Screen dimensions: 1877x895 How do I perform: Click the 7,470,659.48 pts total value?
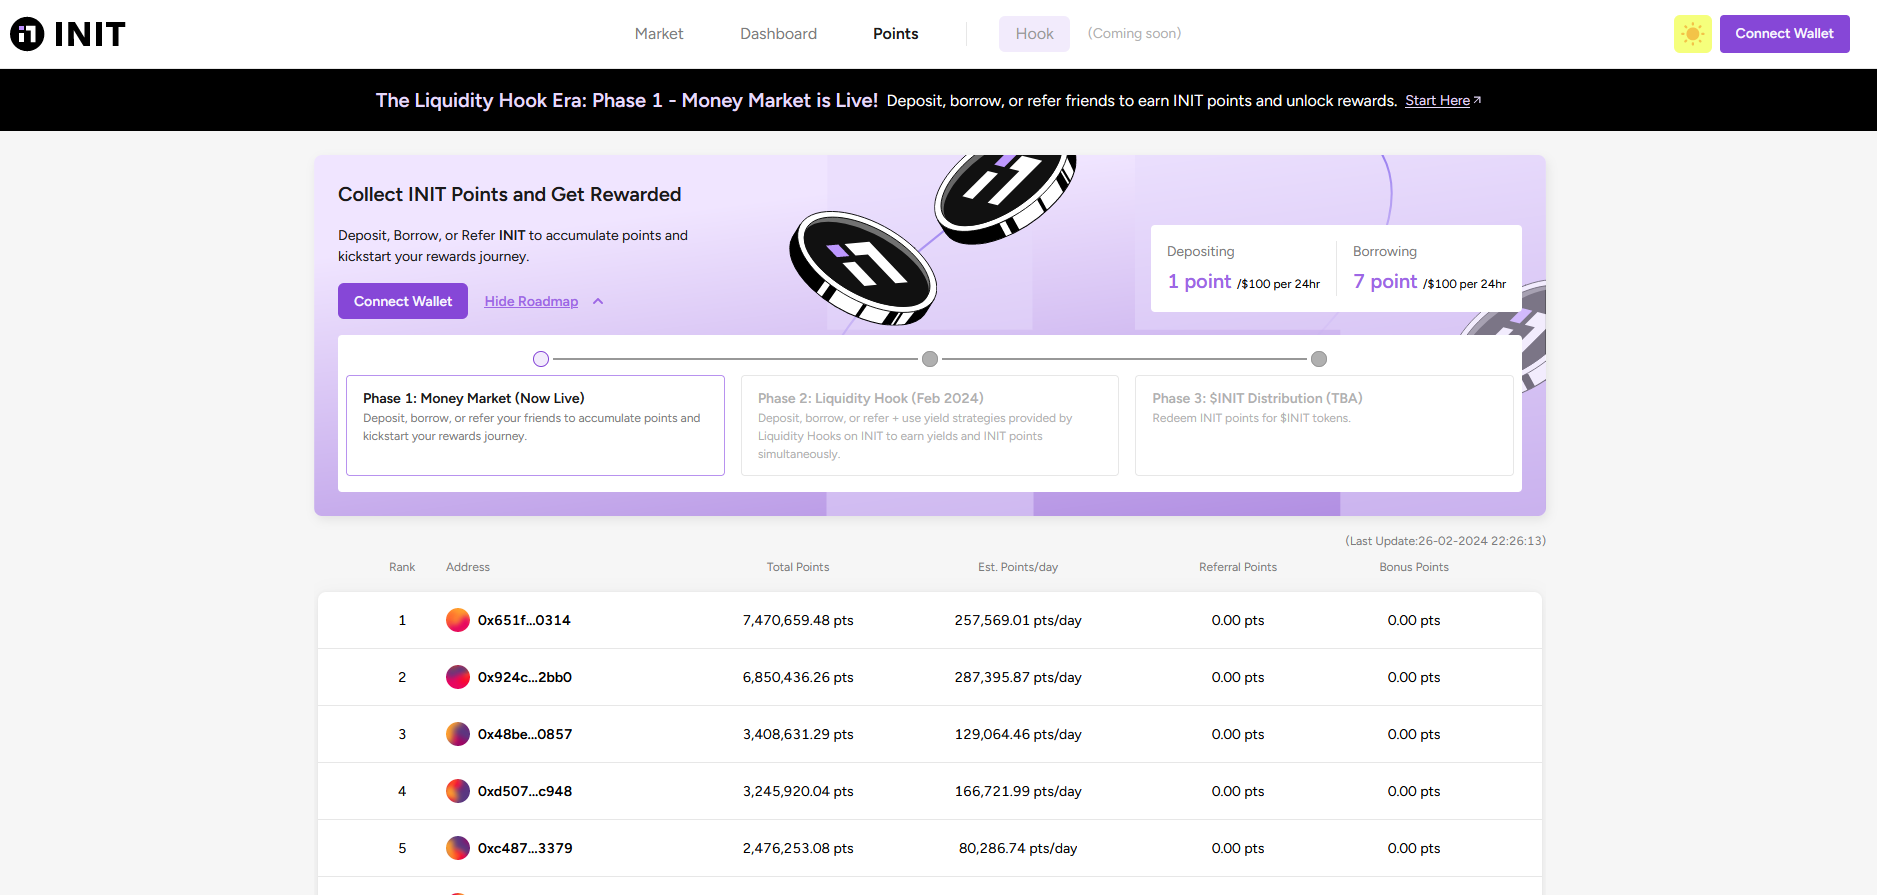point(798,620)
